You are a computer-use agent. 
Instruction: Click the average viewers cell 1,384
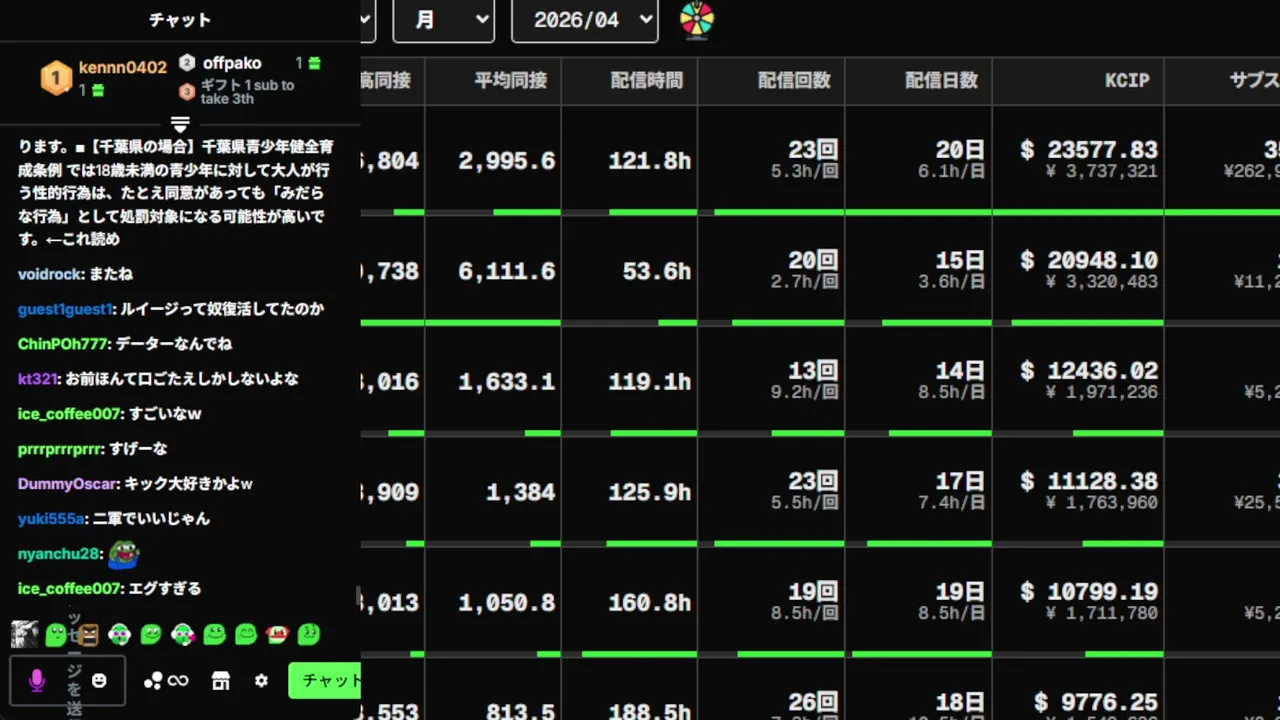click(x=521, y=493)
